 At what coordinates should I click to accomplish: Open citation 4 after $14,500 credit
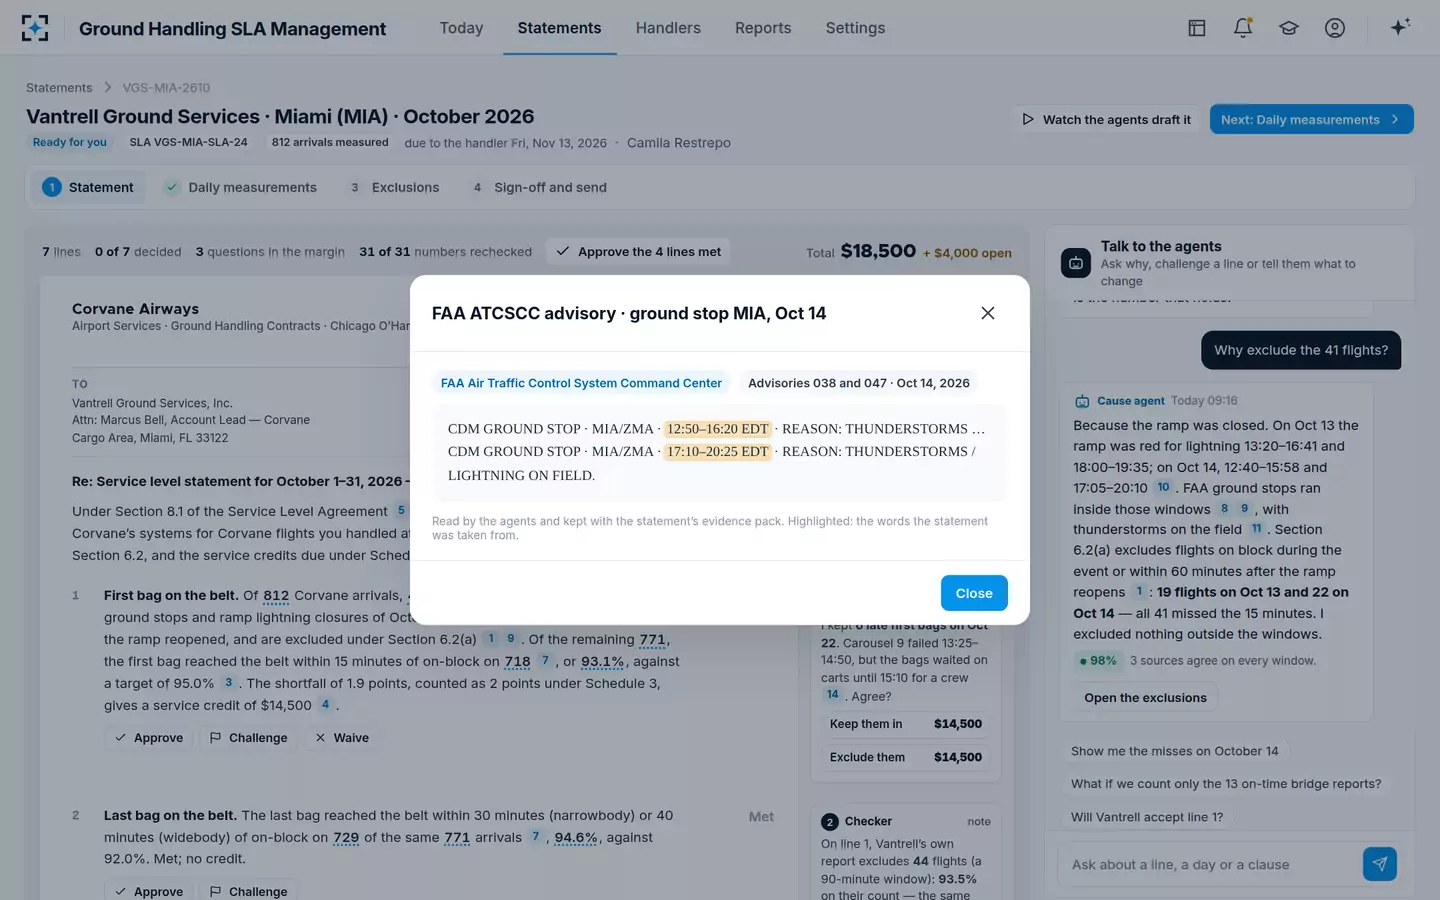325,705
